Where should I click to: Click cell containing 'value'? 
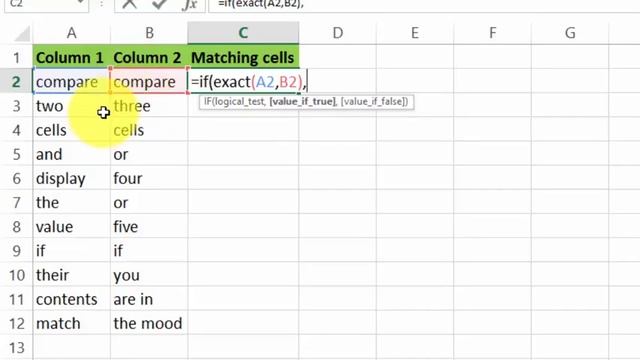71,227
